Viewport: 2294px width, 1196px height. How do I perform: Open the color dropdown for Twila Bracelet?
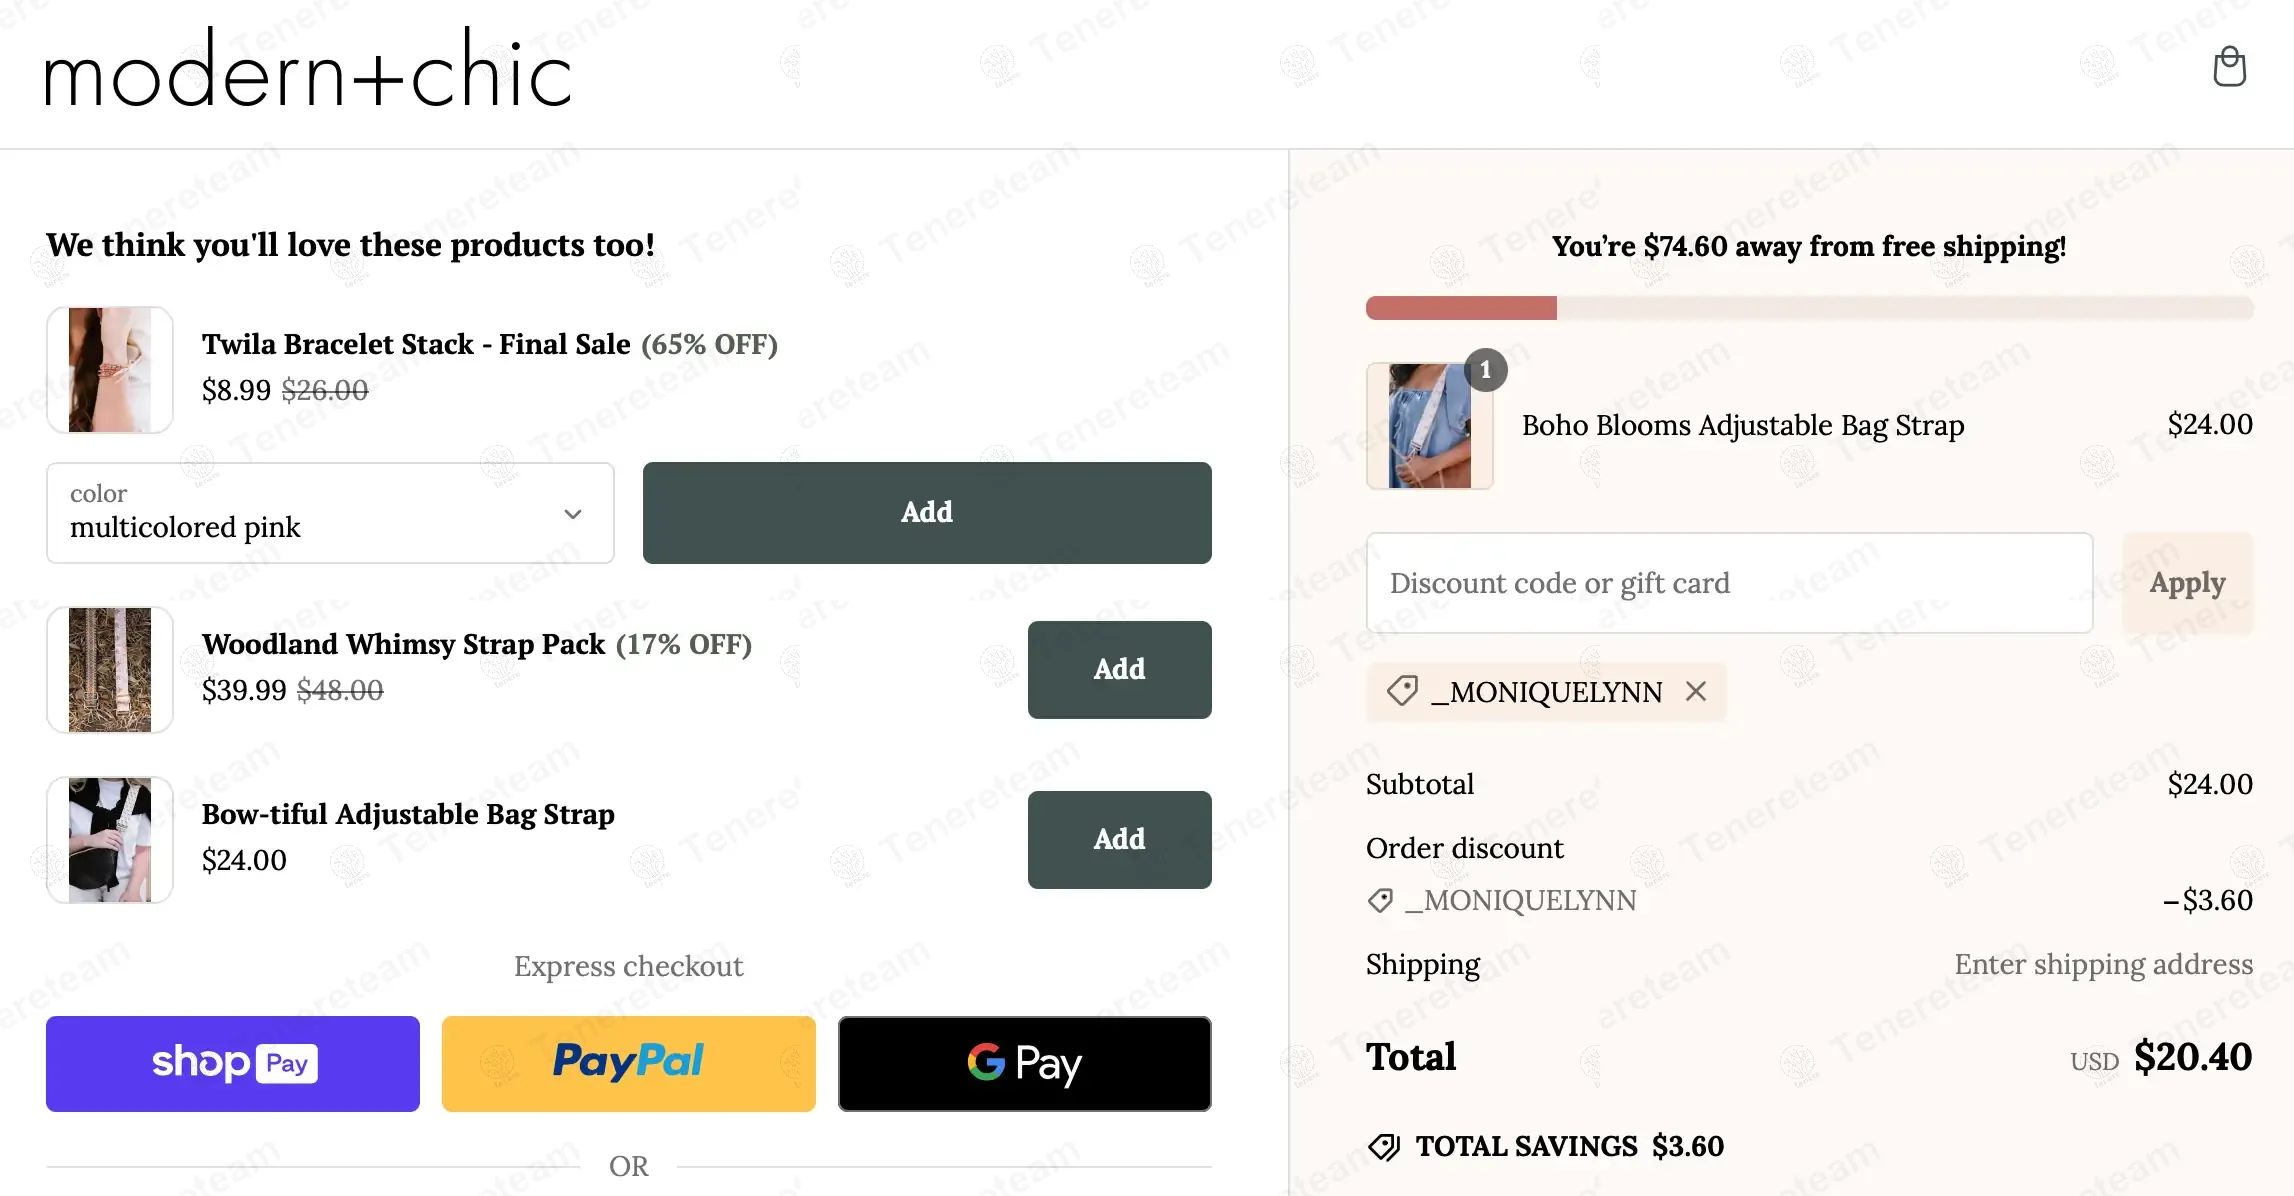coord(330,513)
